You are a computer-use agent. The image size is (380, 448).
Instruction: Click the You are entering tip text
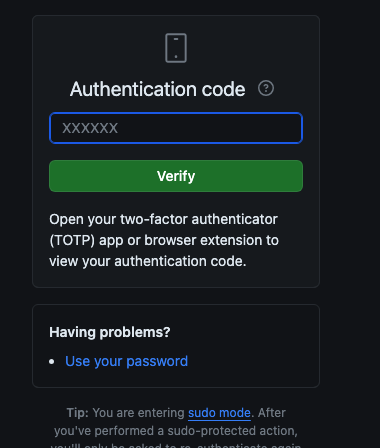138,413
